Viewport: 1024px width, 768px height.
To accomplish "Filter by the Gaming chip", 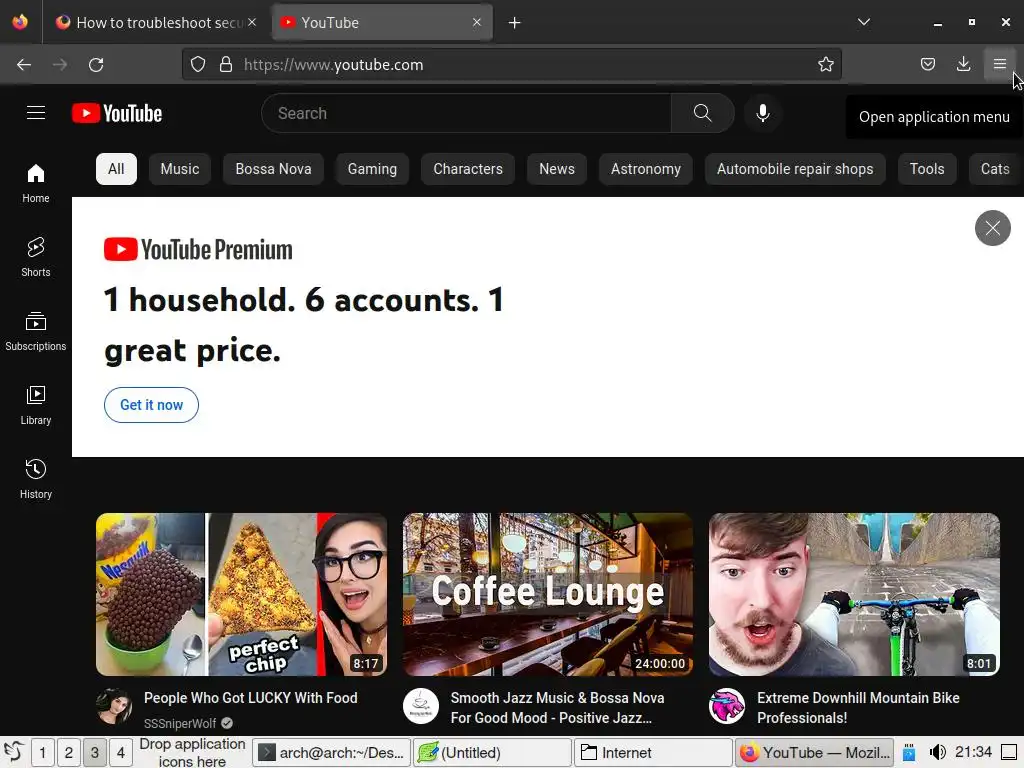I will [x=372, y=169].
